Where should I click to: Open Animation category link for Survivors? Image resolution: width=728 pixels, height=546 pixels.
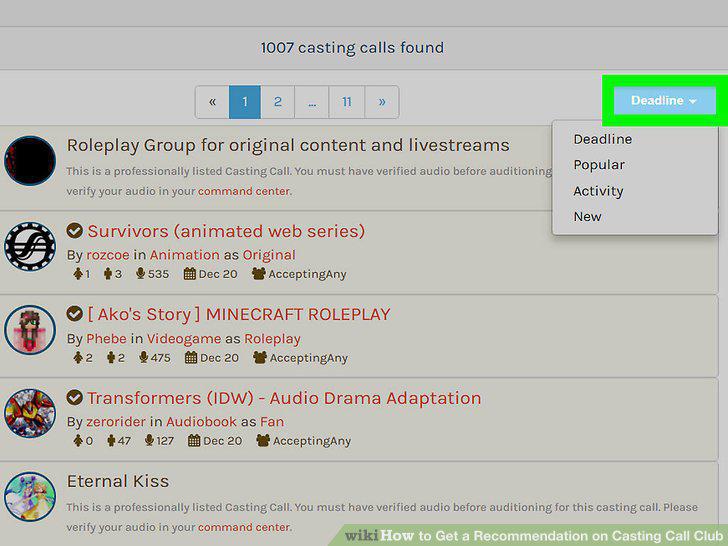[184, 255]
